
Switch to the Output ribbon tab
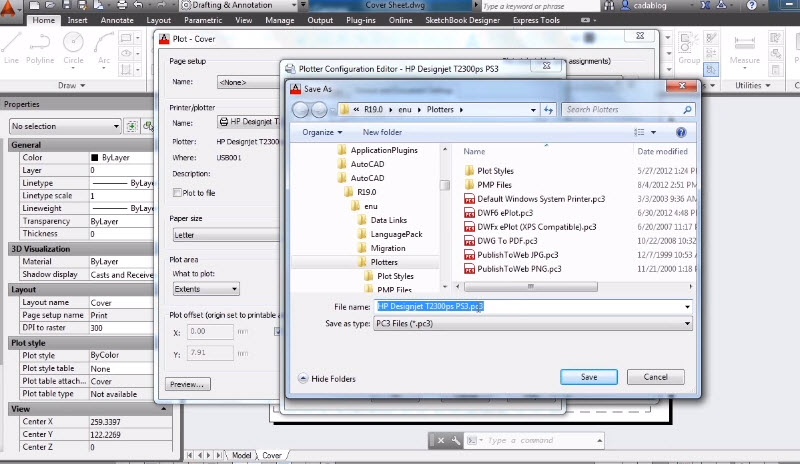click(320, 20)
